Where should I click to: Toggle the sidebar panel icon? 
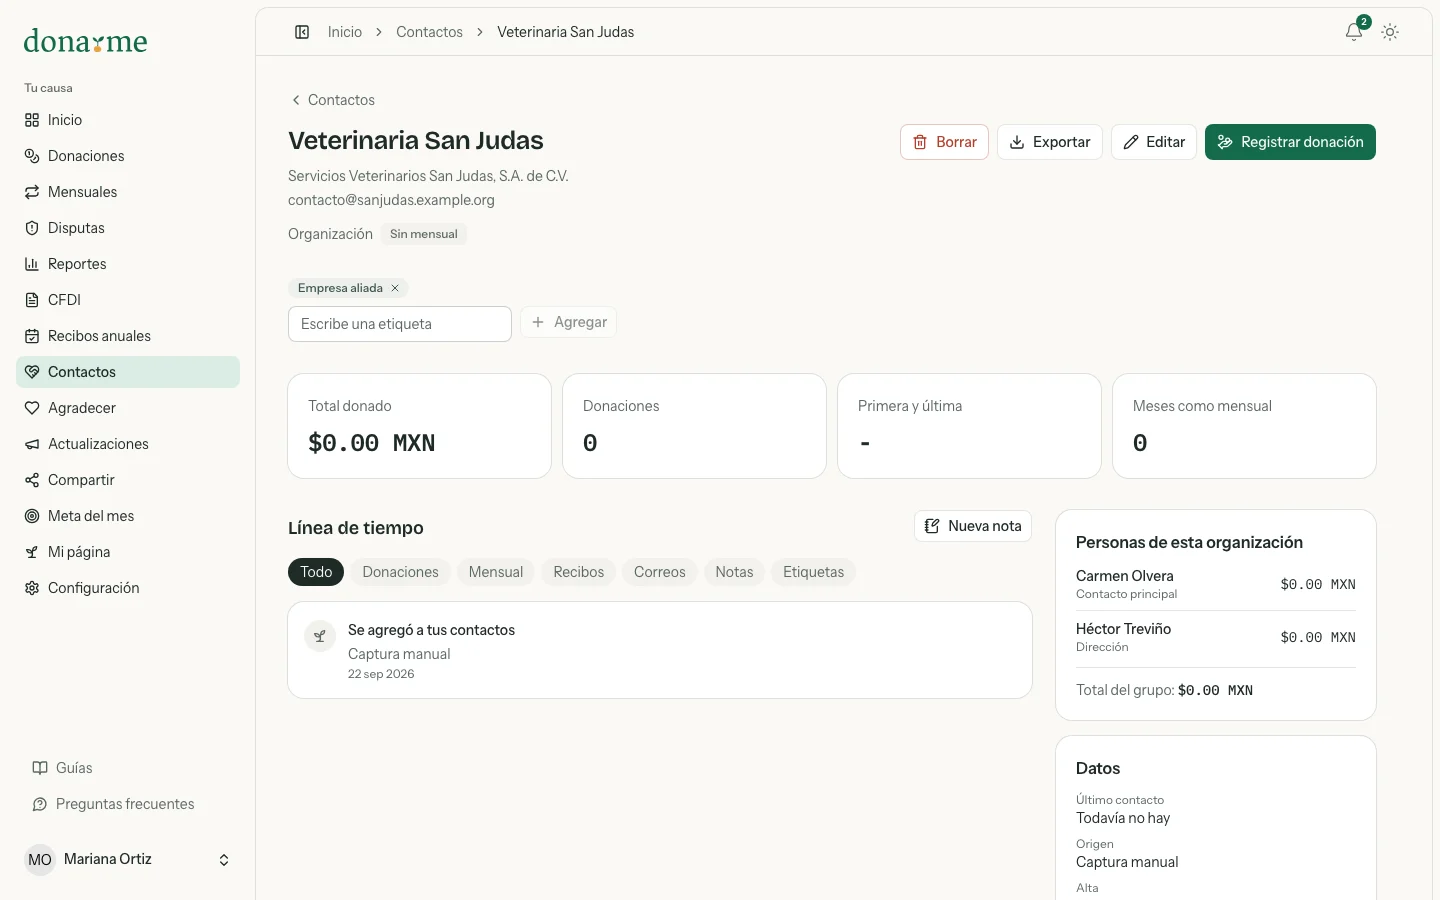tap(302, 32)
